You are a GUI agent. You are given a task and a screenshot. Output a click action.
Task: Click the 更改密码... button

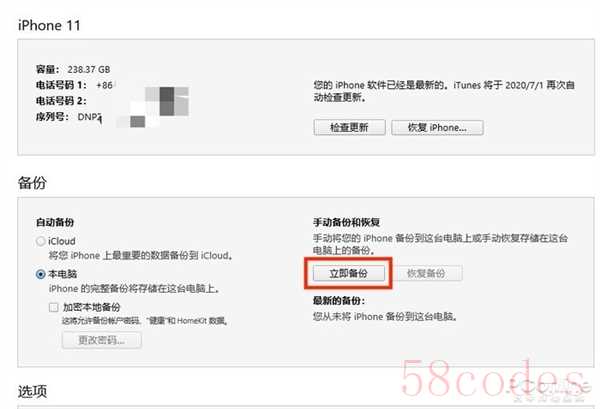[102, 340]
